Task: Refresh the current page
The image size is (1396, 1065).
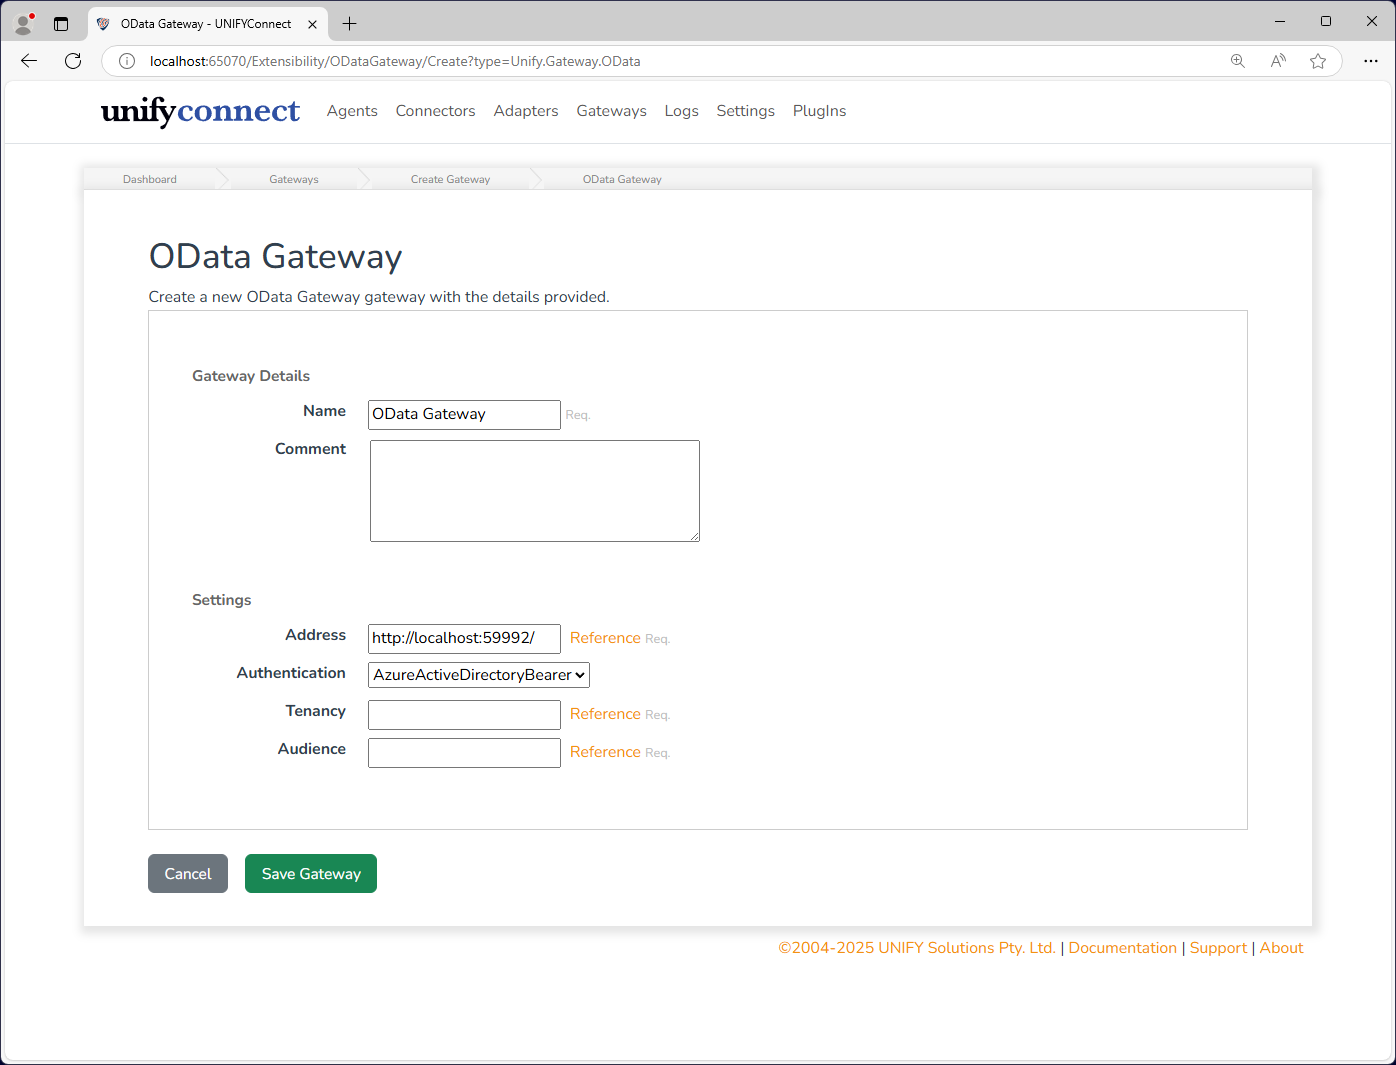Action: (73, 61)
